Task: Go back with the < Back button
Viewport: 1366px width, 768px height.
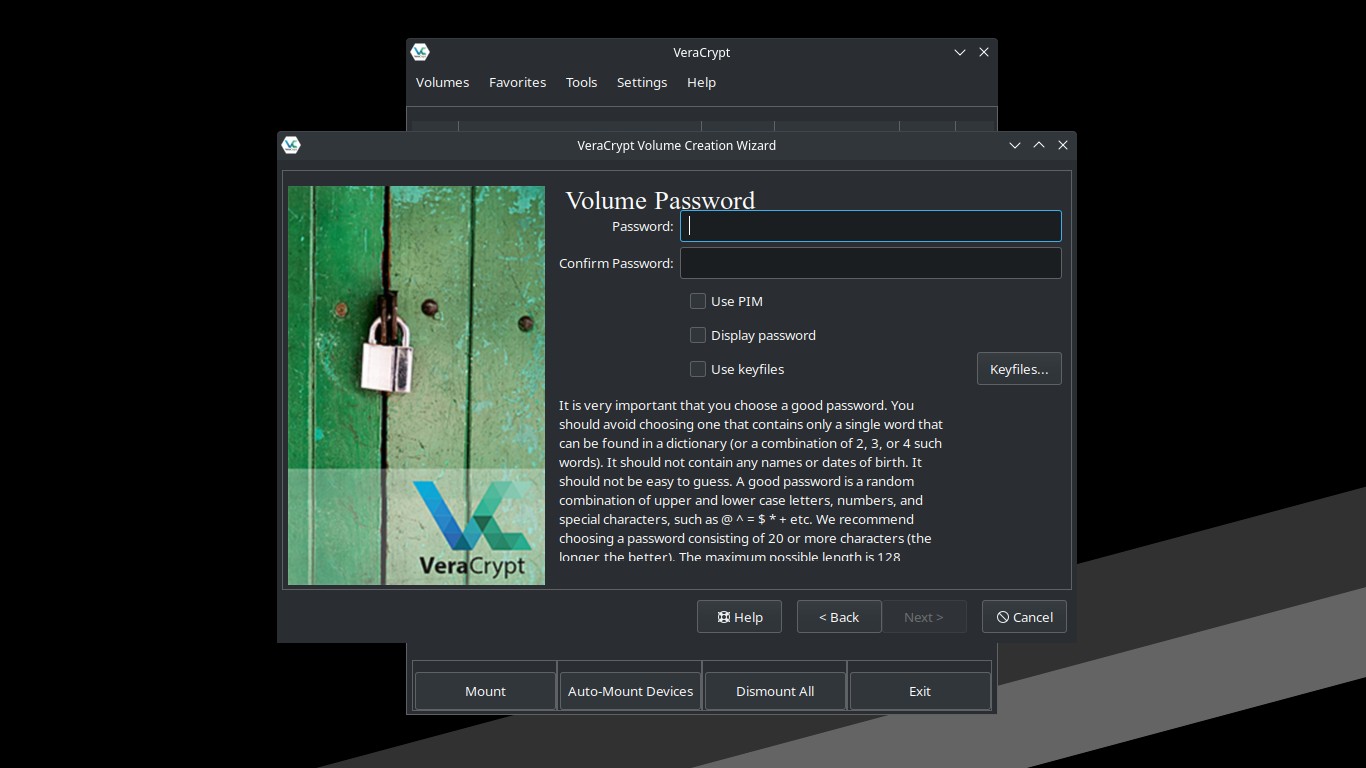Action: coord(839,617)
